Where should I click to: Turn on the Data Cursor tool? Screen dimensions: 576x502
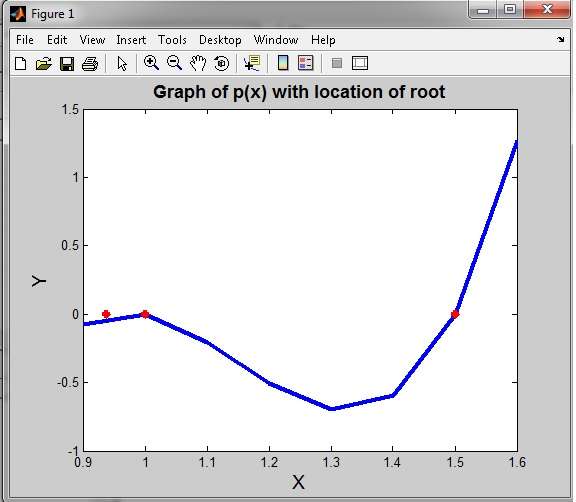click(252, 63)
